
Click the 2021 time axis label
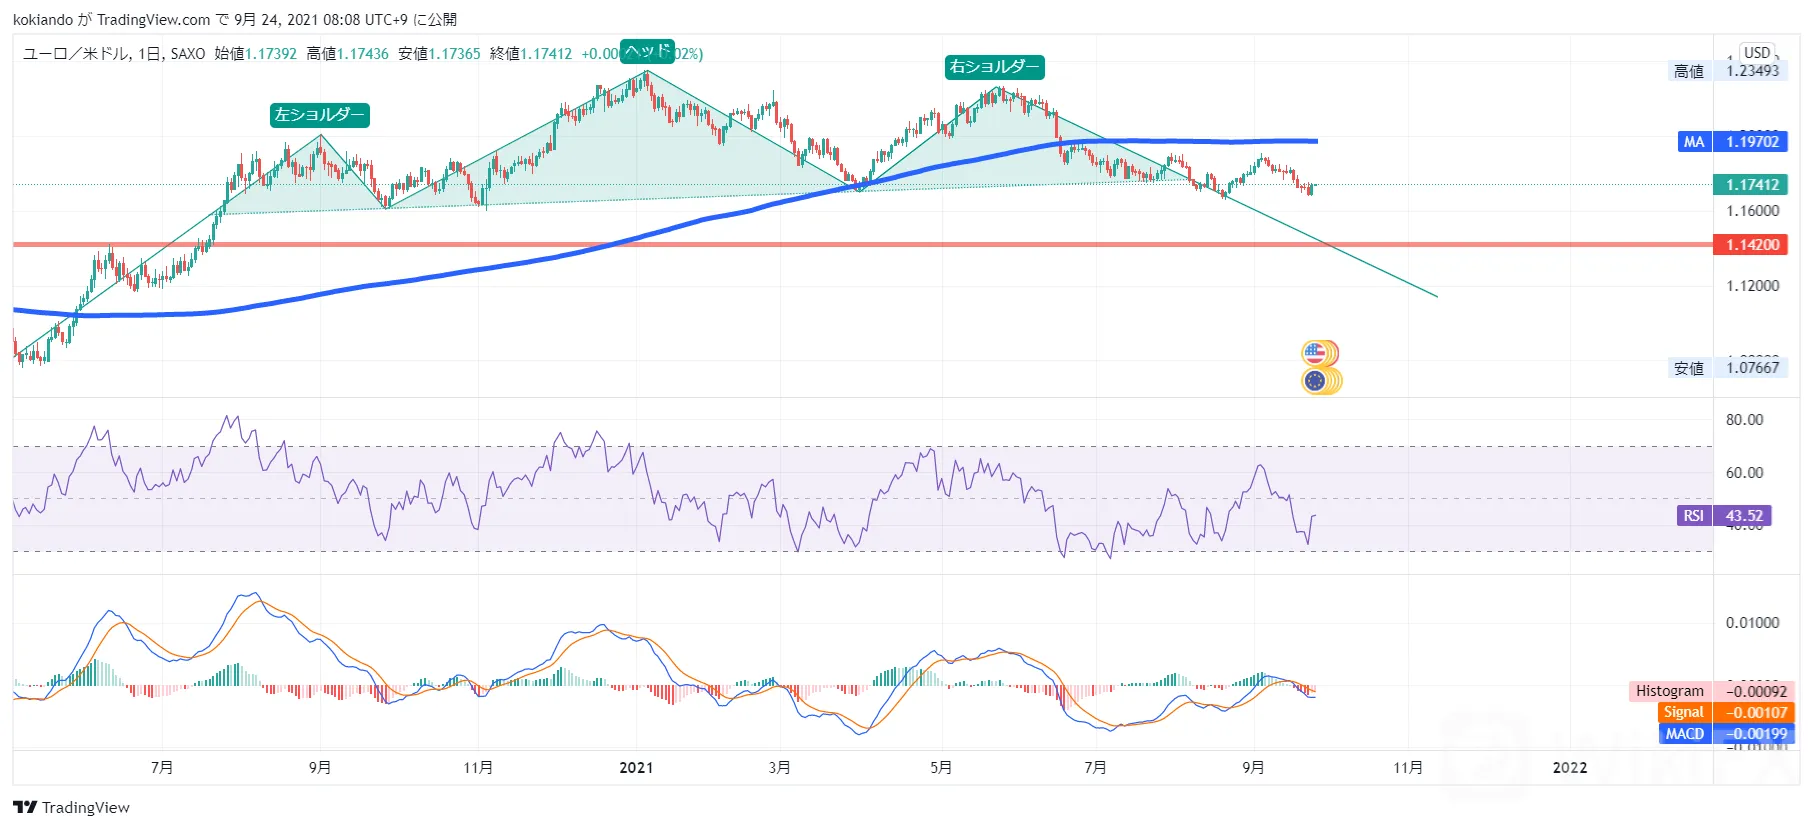coord(636,768)
